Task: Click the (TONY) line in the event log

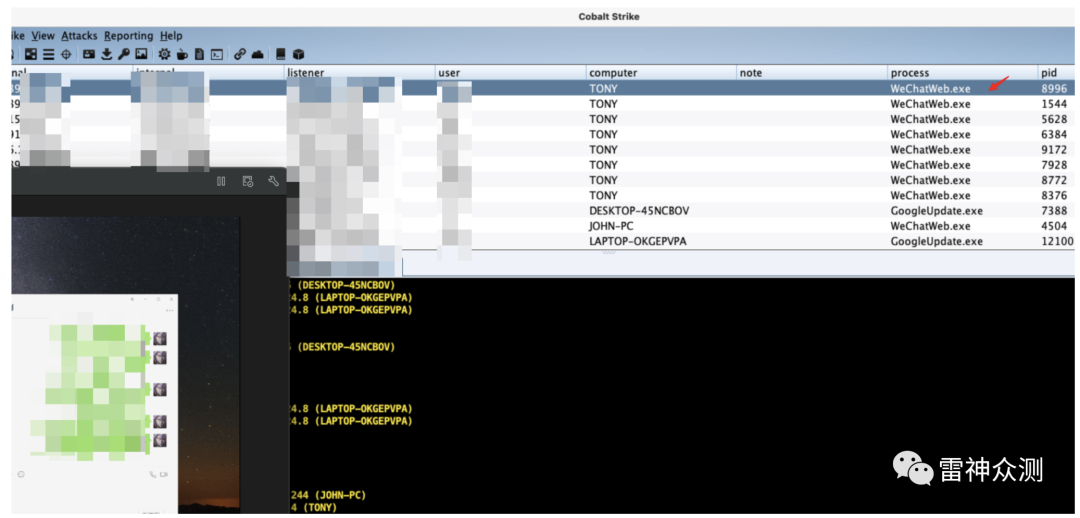Action: coord(313,508)
